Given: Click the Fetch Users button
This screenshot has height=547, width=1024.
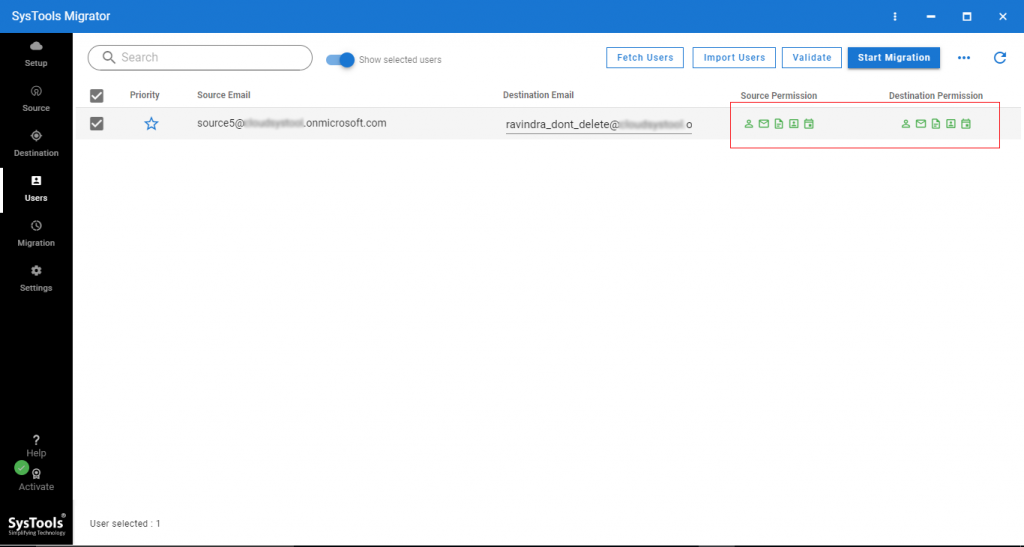Looking at the screenshot, I should coord(645,57).
